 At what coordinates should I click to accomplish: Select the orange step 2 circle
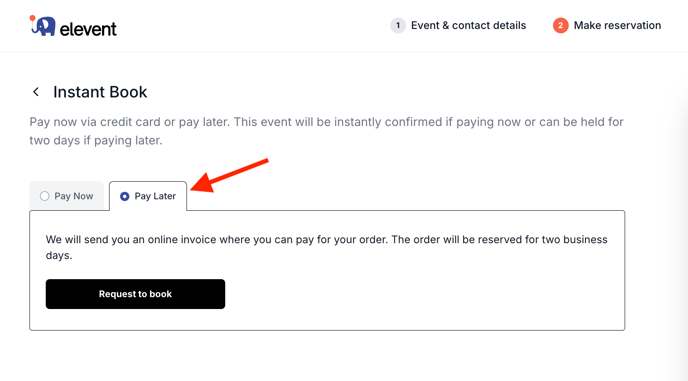[x=560, y=25]
